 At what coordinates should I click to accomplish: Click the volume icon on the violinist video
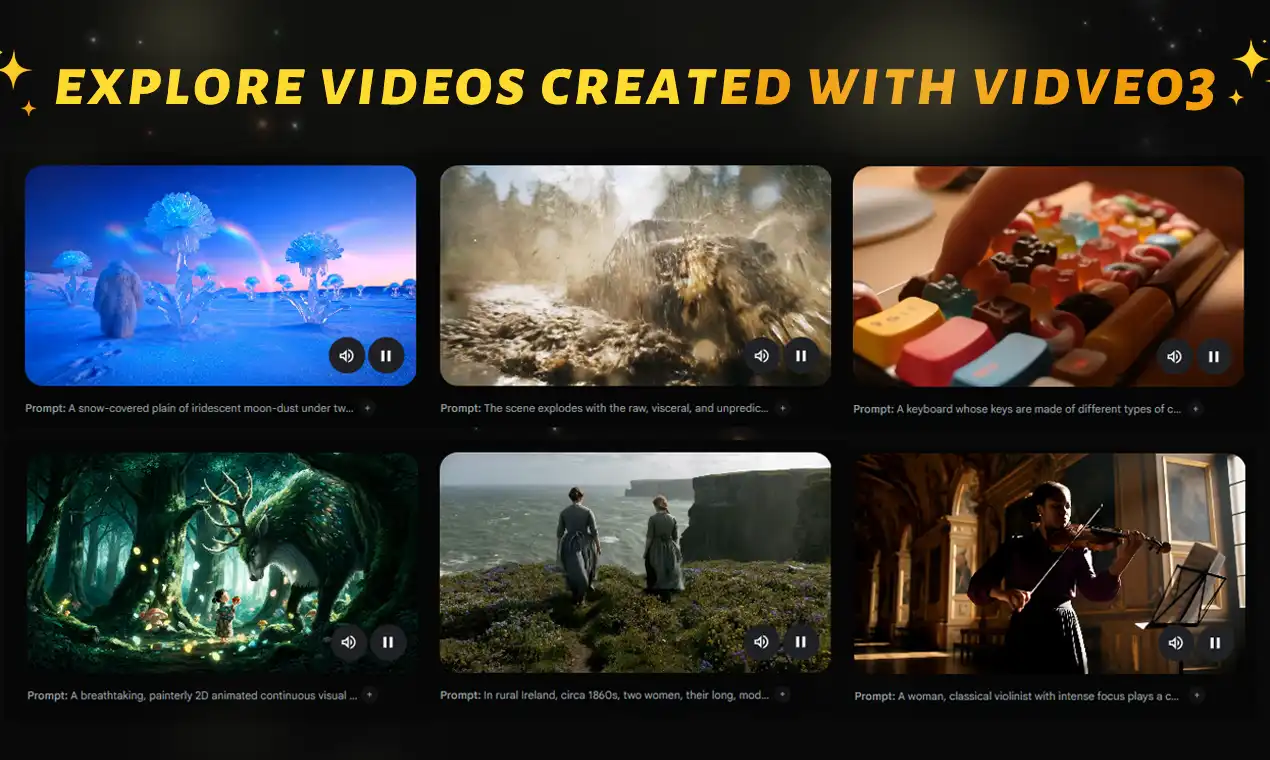point(1176,643)
